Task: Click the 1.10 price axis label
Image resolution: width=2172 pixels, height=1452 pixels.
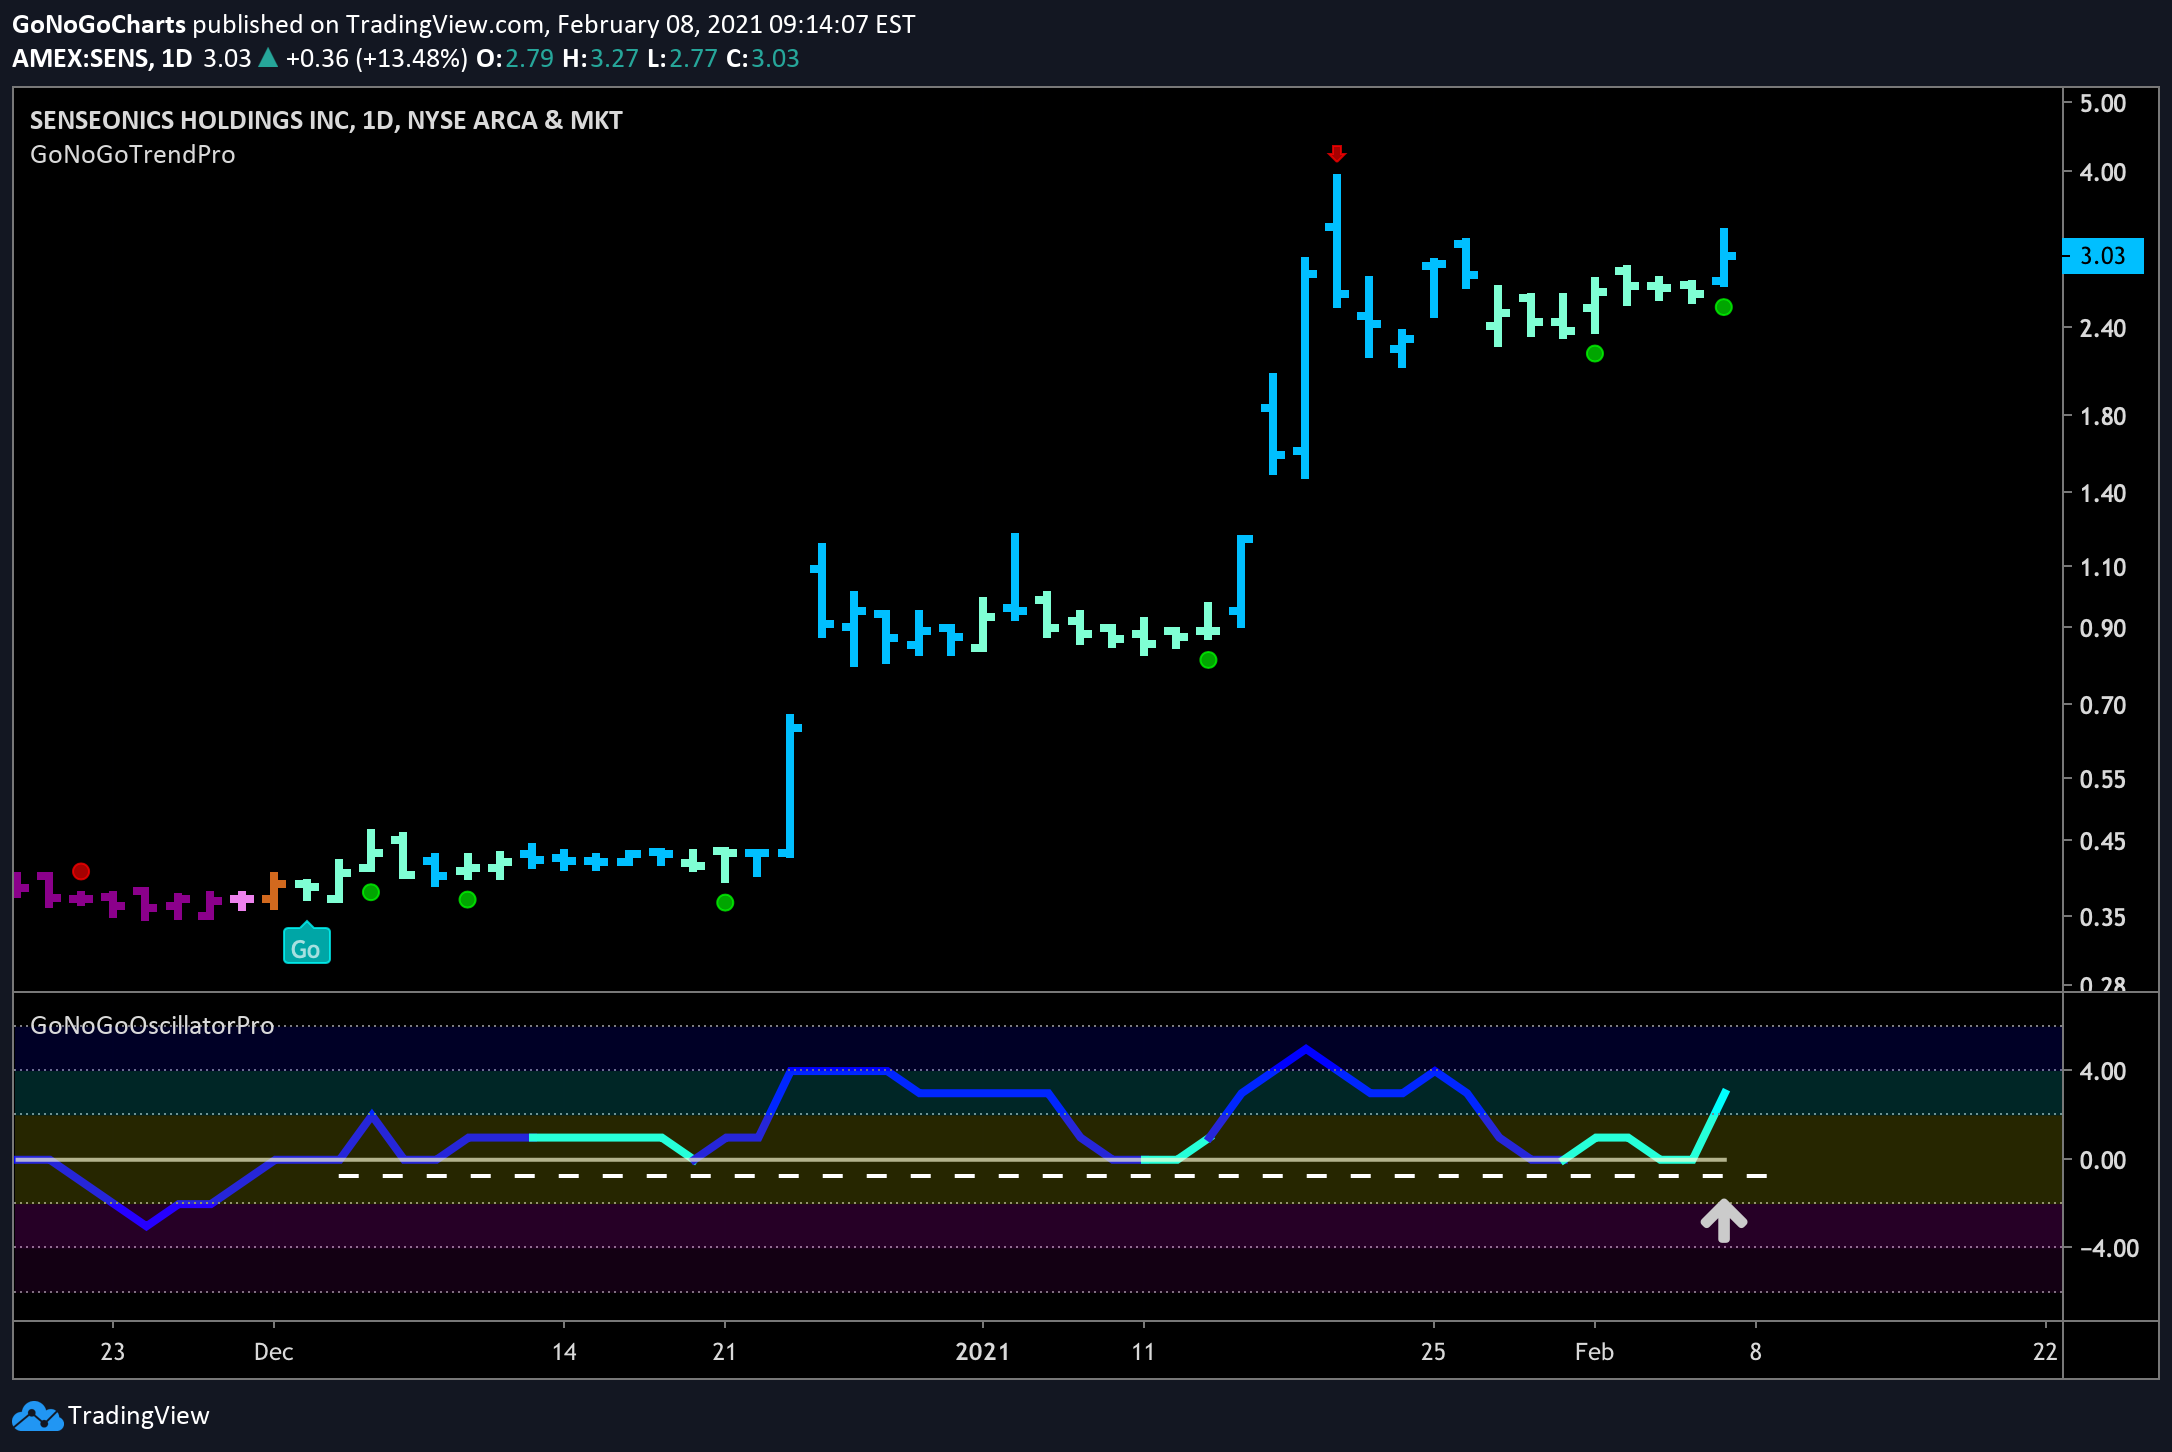Action: (x=2103, y=567)
